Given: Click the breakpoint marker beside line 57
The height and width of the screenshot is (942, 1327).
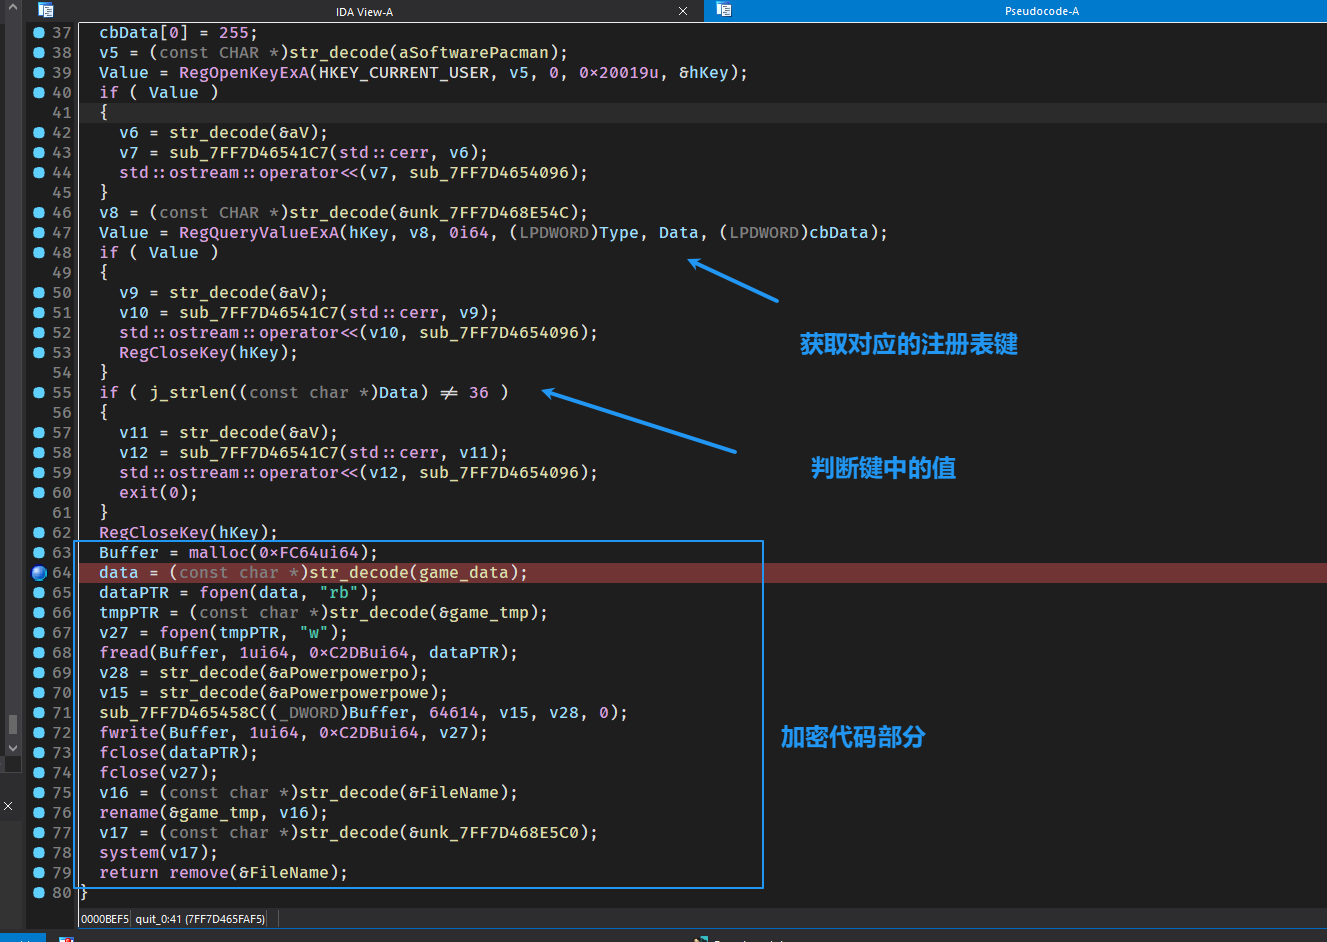Looking at the screenshot, I should 39,433.
